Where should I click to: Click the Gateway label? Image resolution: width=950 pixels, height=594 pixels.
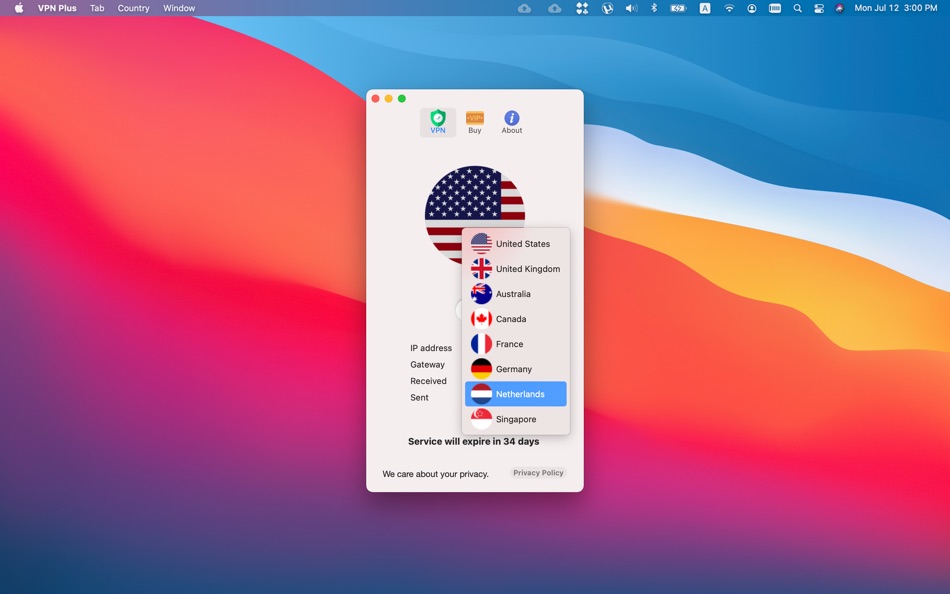coord(427,364)
